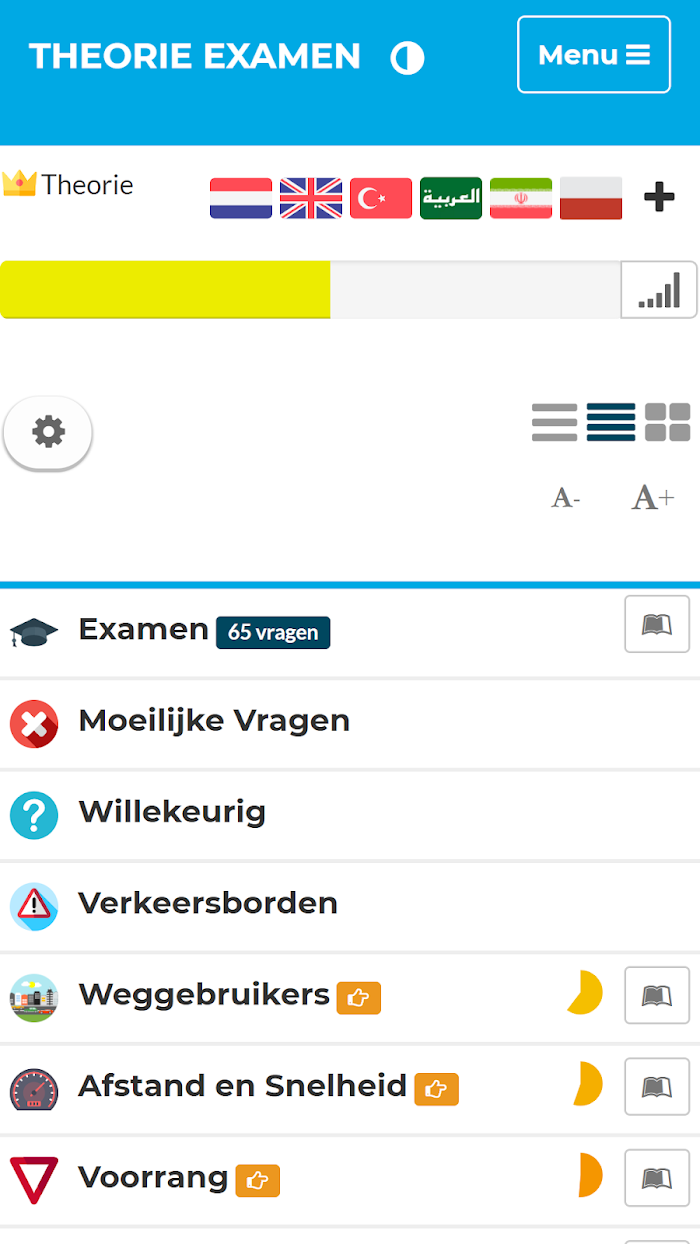The image size is (700, 1244).
Task: Choose the Turkish flag language
Action: [x=381, y=198]
